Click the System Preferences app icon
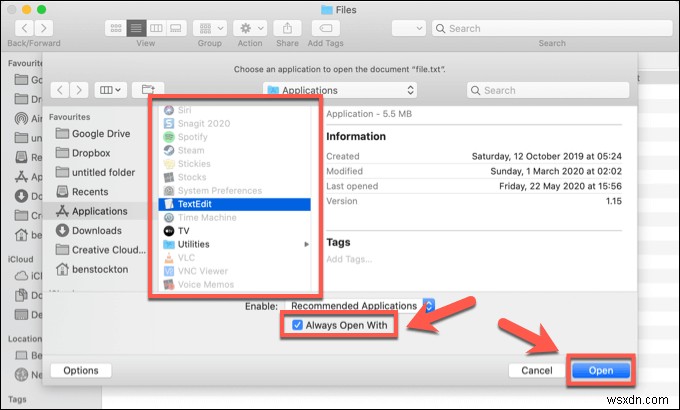Viewport: 680px width, 410px height. [x=169, y=190]
